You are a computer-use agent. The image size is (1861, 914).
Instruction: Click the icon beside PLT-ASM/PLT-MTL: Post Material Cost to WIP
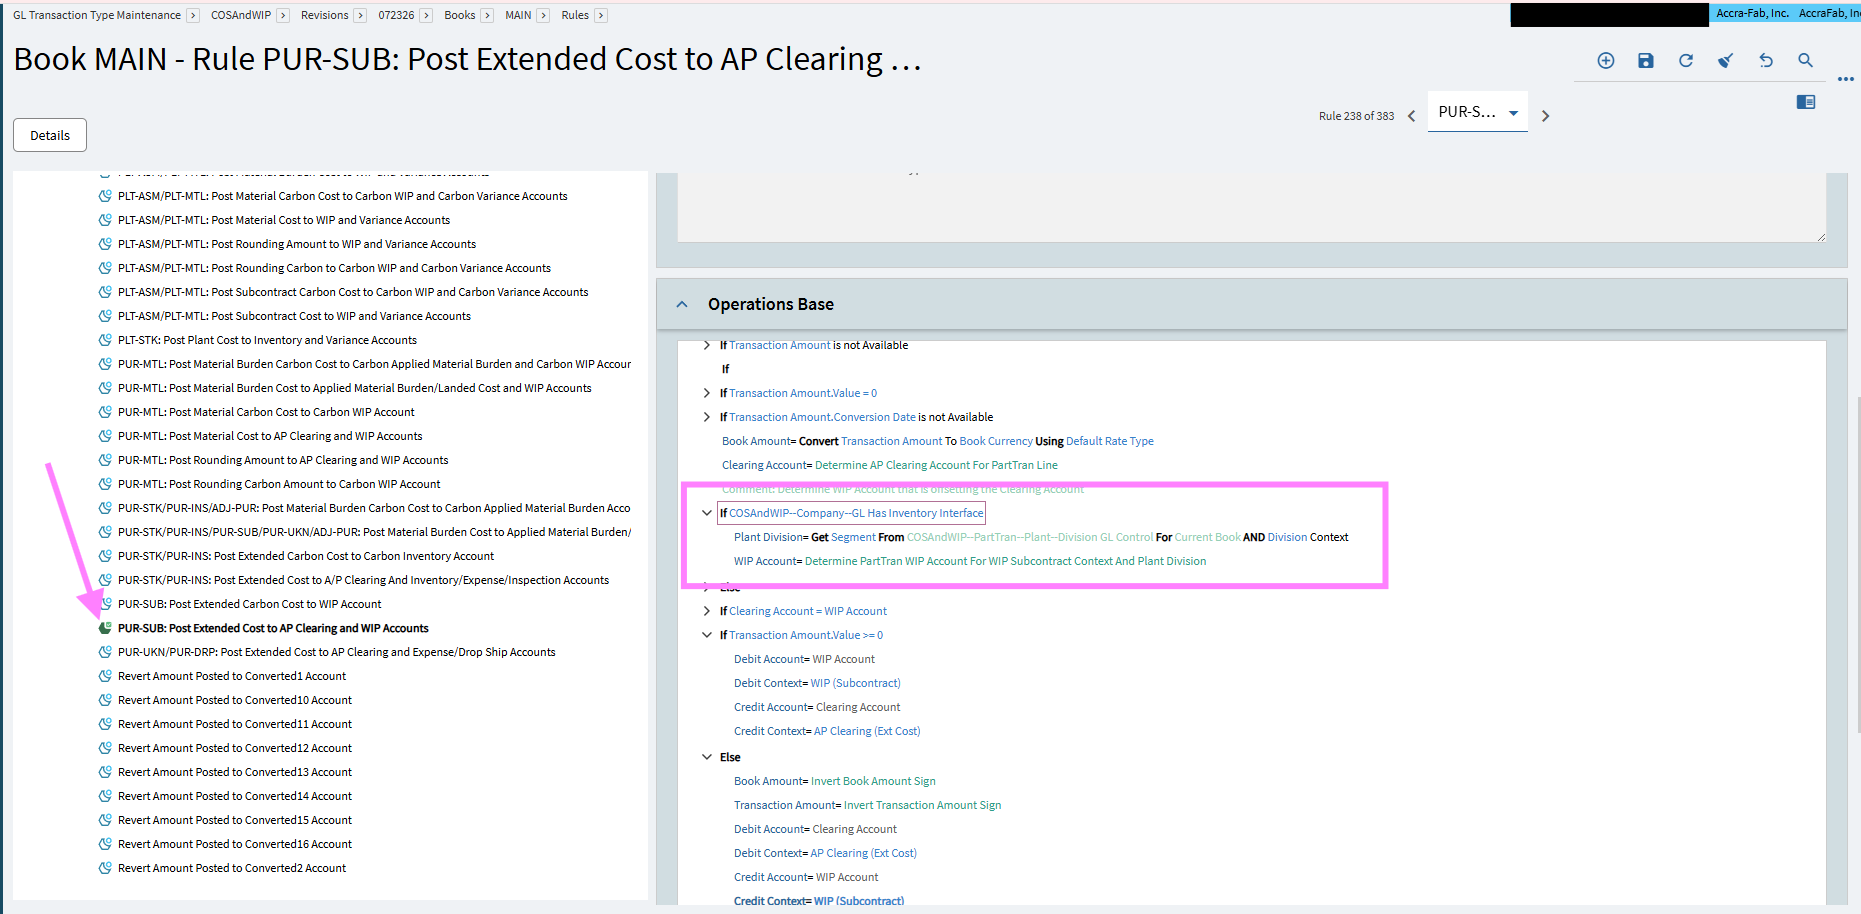pos(105,220)
